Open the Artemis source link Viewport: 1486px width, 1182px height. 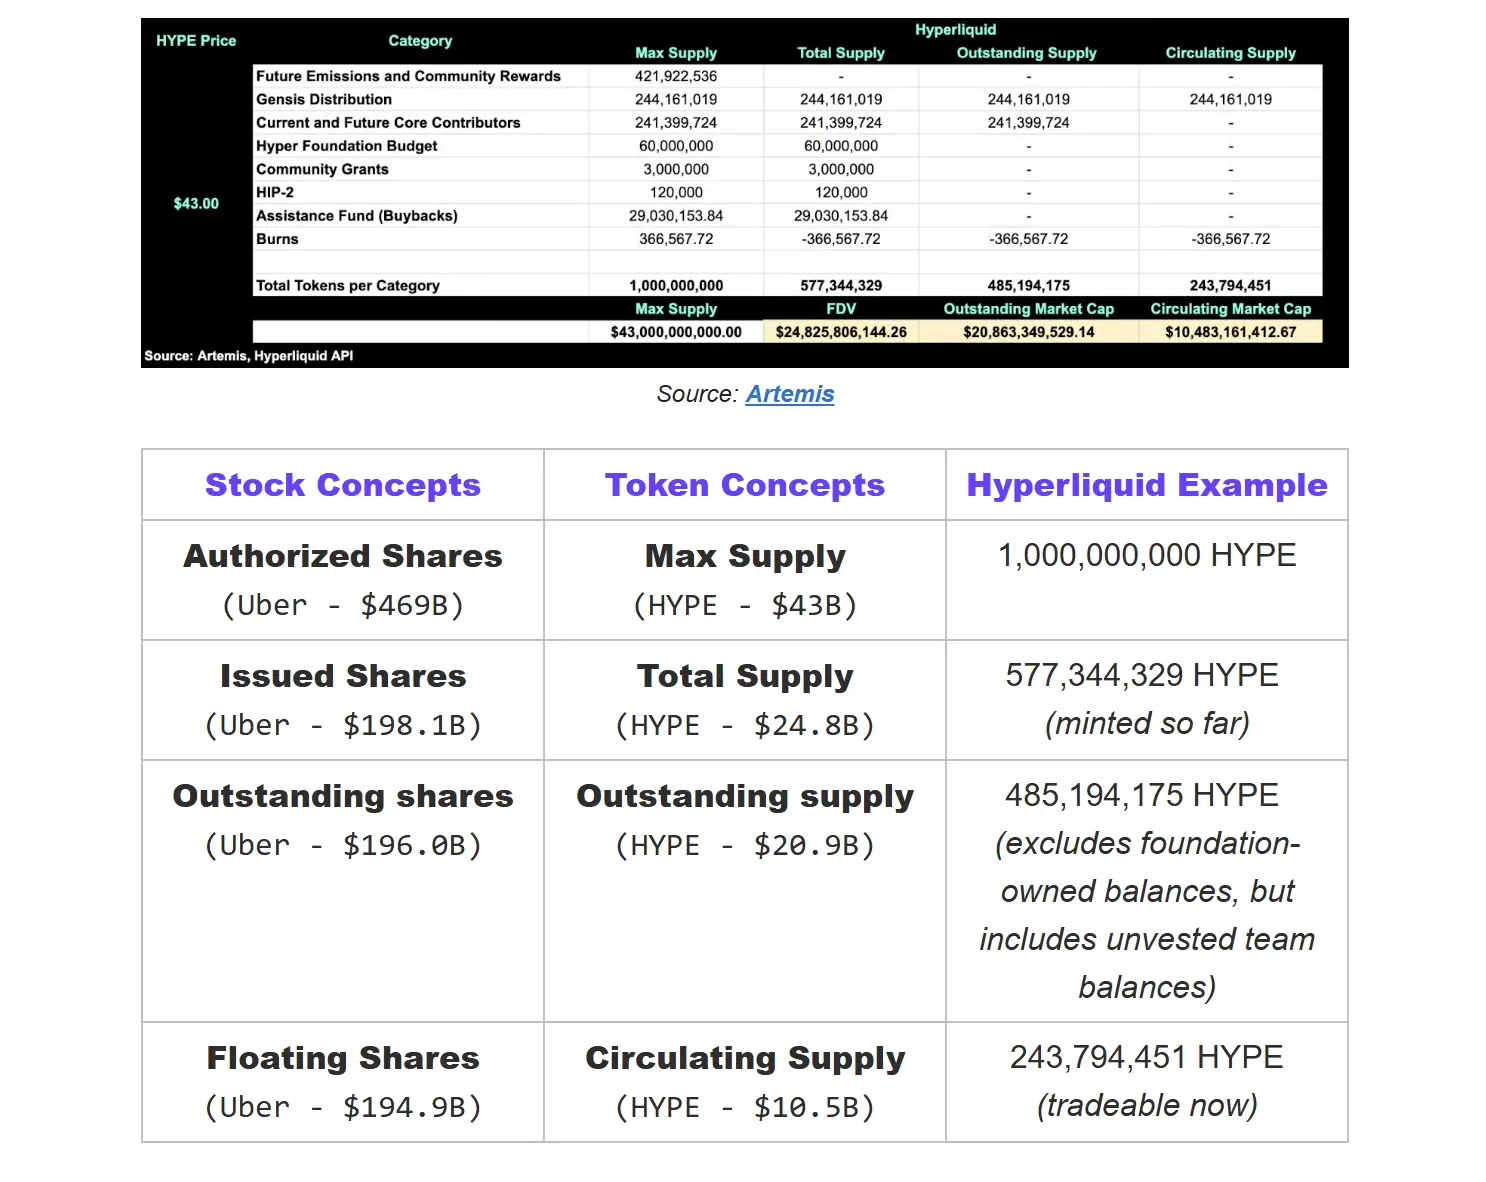click(789, 394)
